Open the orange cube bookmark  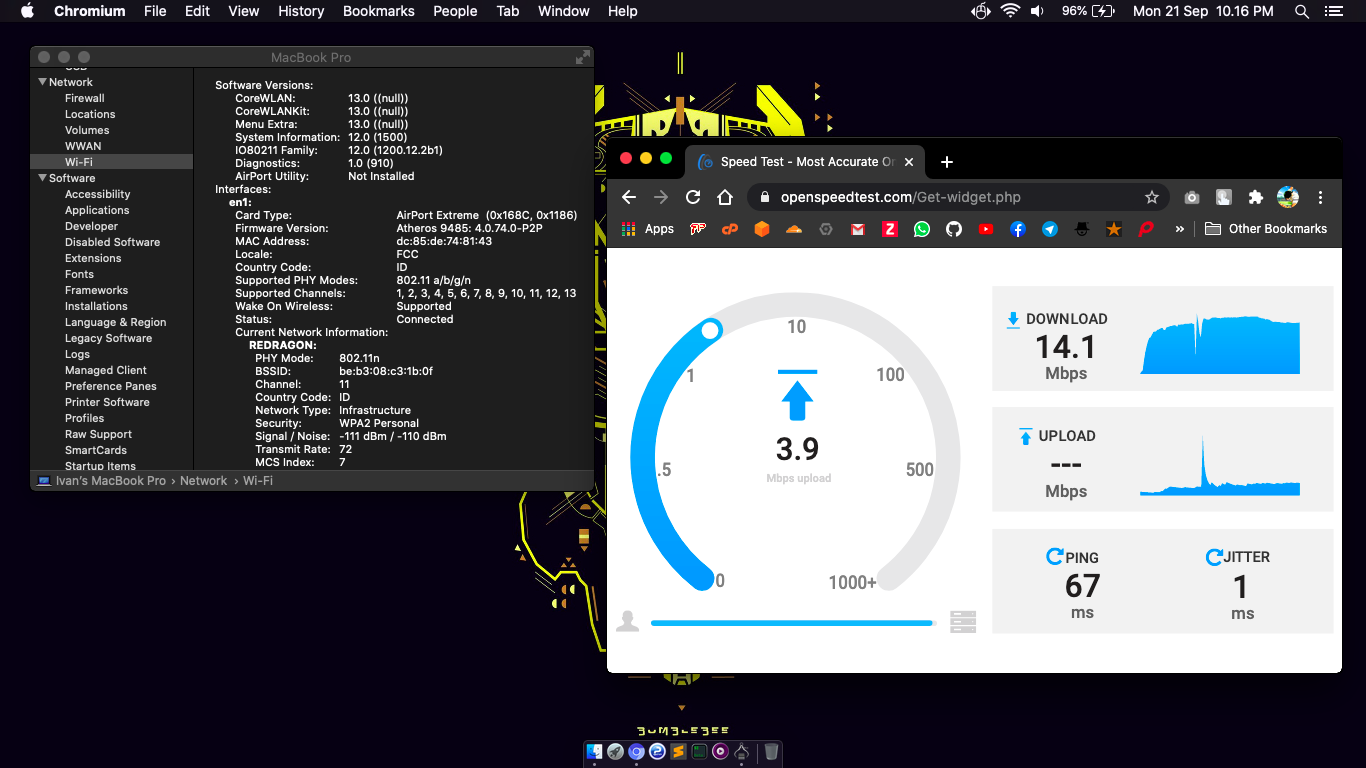tap(762, 229)
